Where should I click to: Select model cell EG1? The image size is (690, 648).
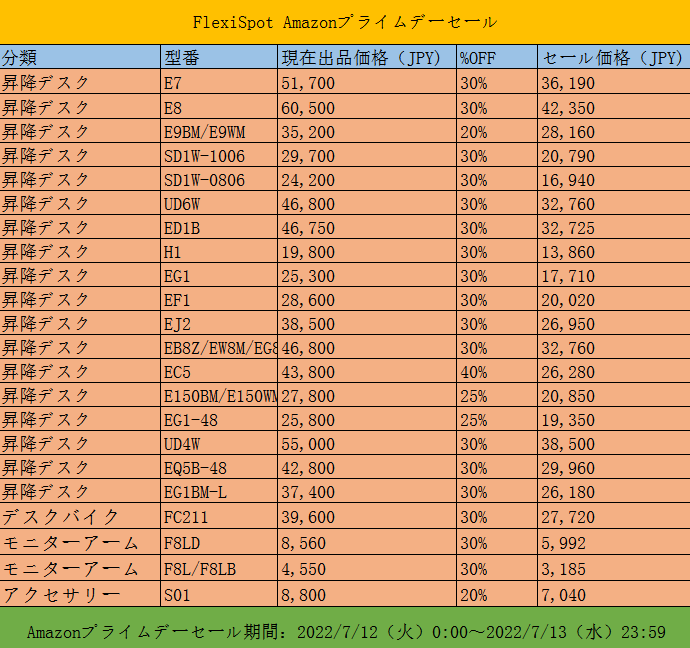pyautogui.click(x=219, y=275)
